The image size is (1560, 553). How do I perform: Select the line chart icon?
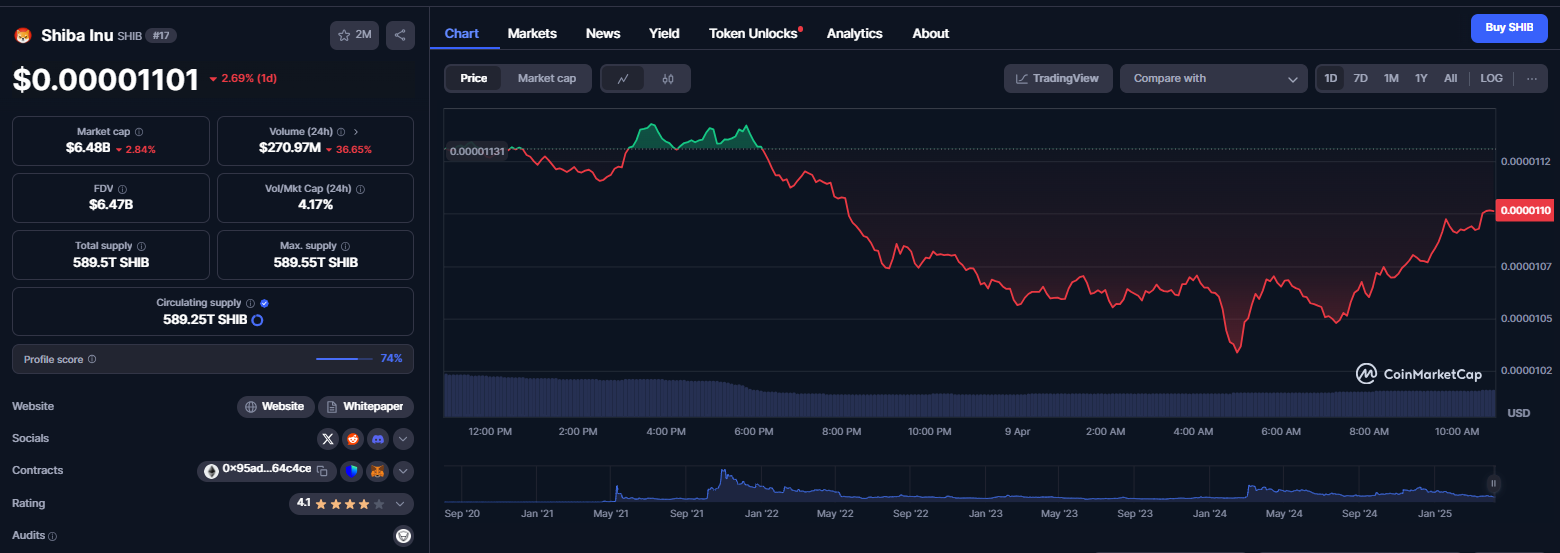[x=623, y=78]
